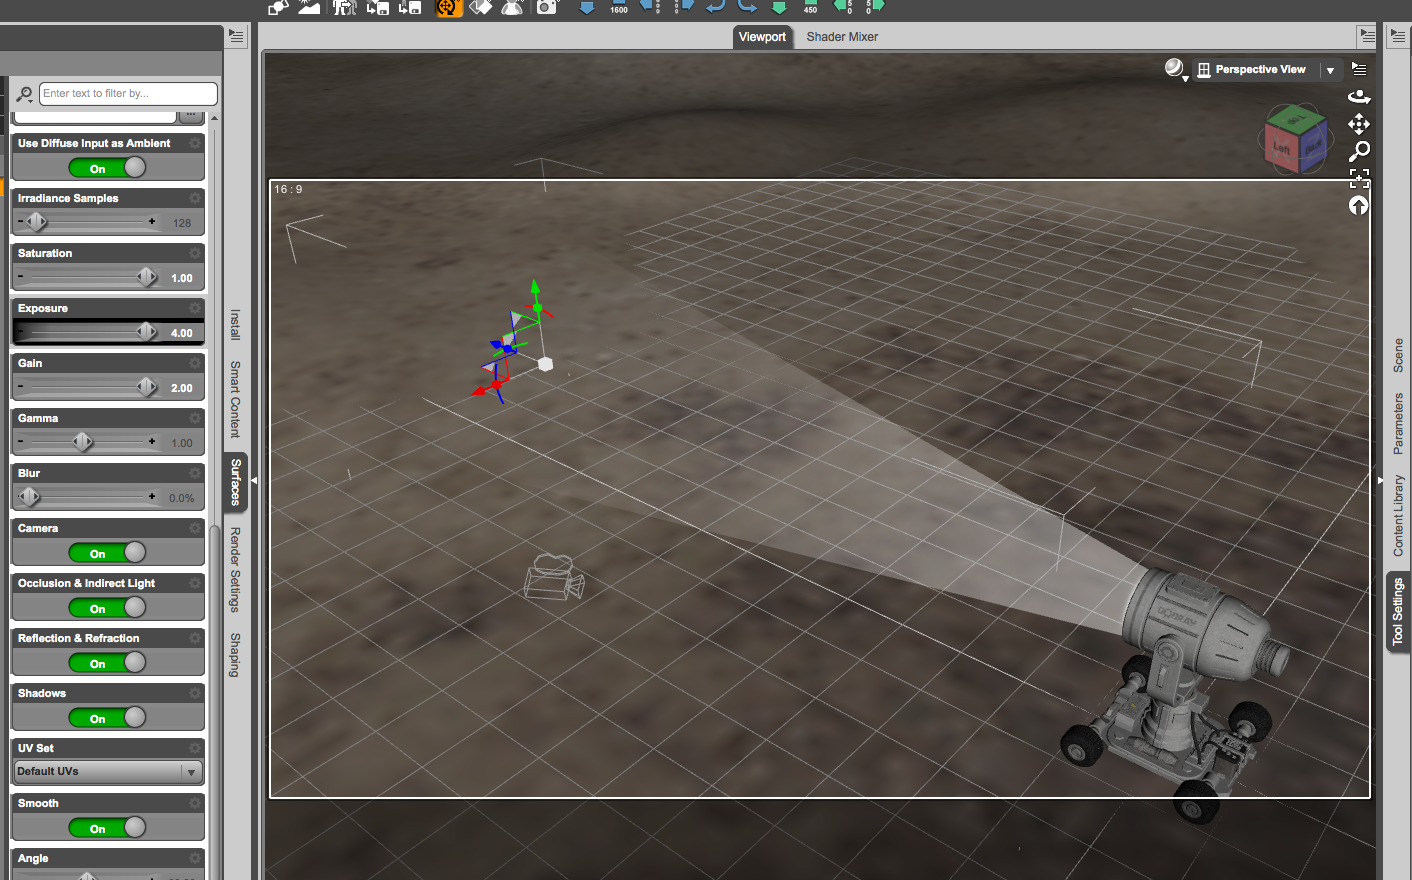Open the Smart Content side tab

point(236,399)
